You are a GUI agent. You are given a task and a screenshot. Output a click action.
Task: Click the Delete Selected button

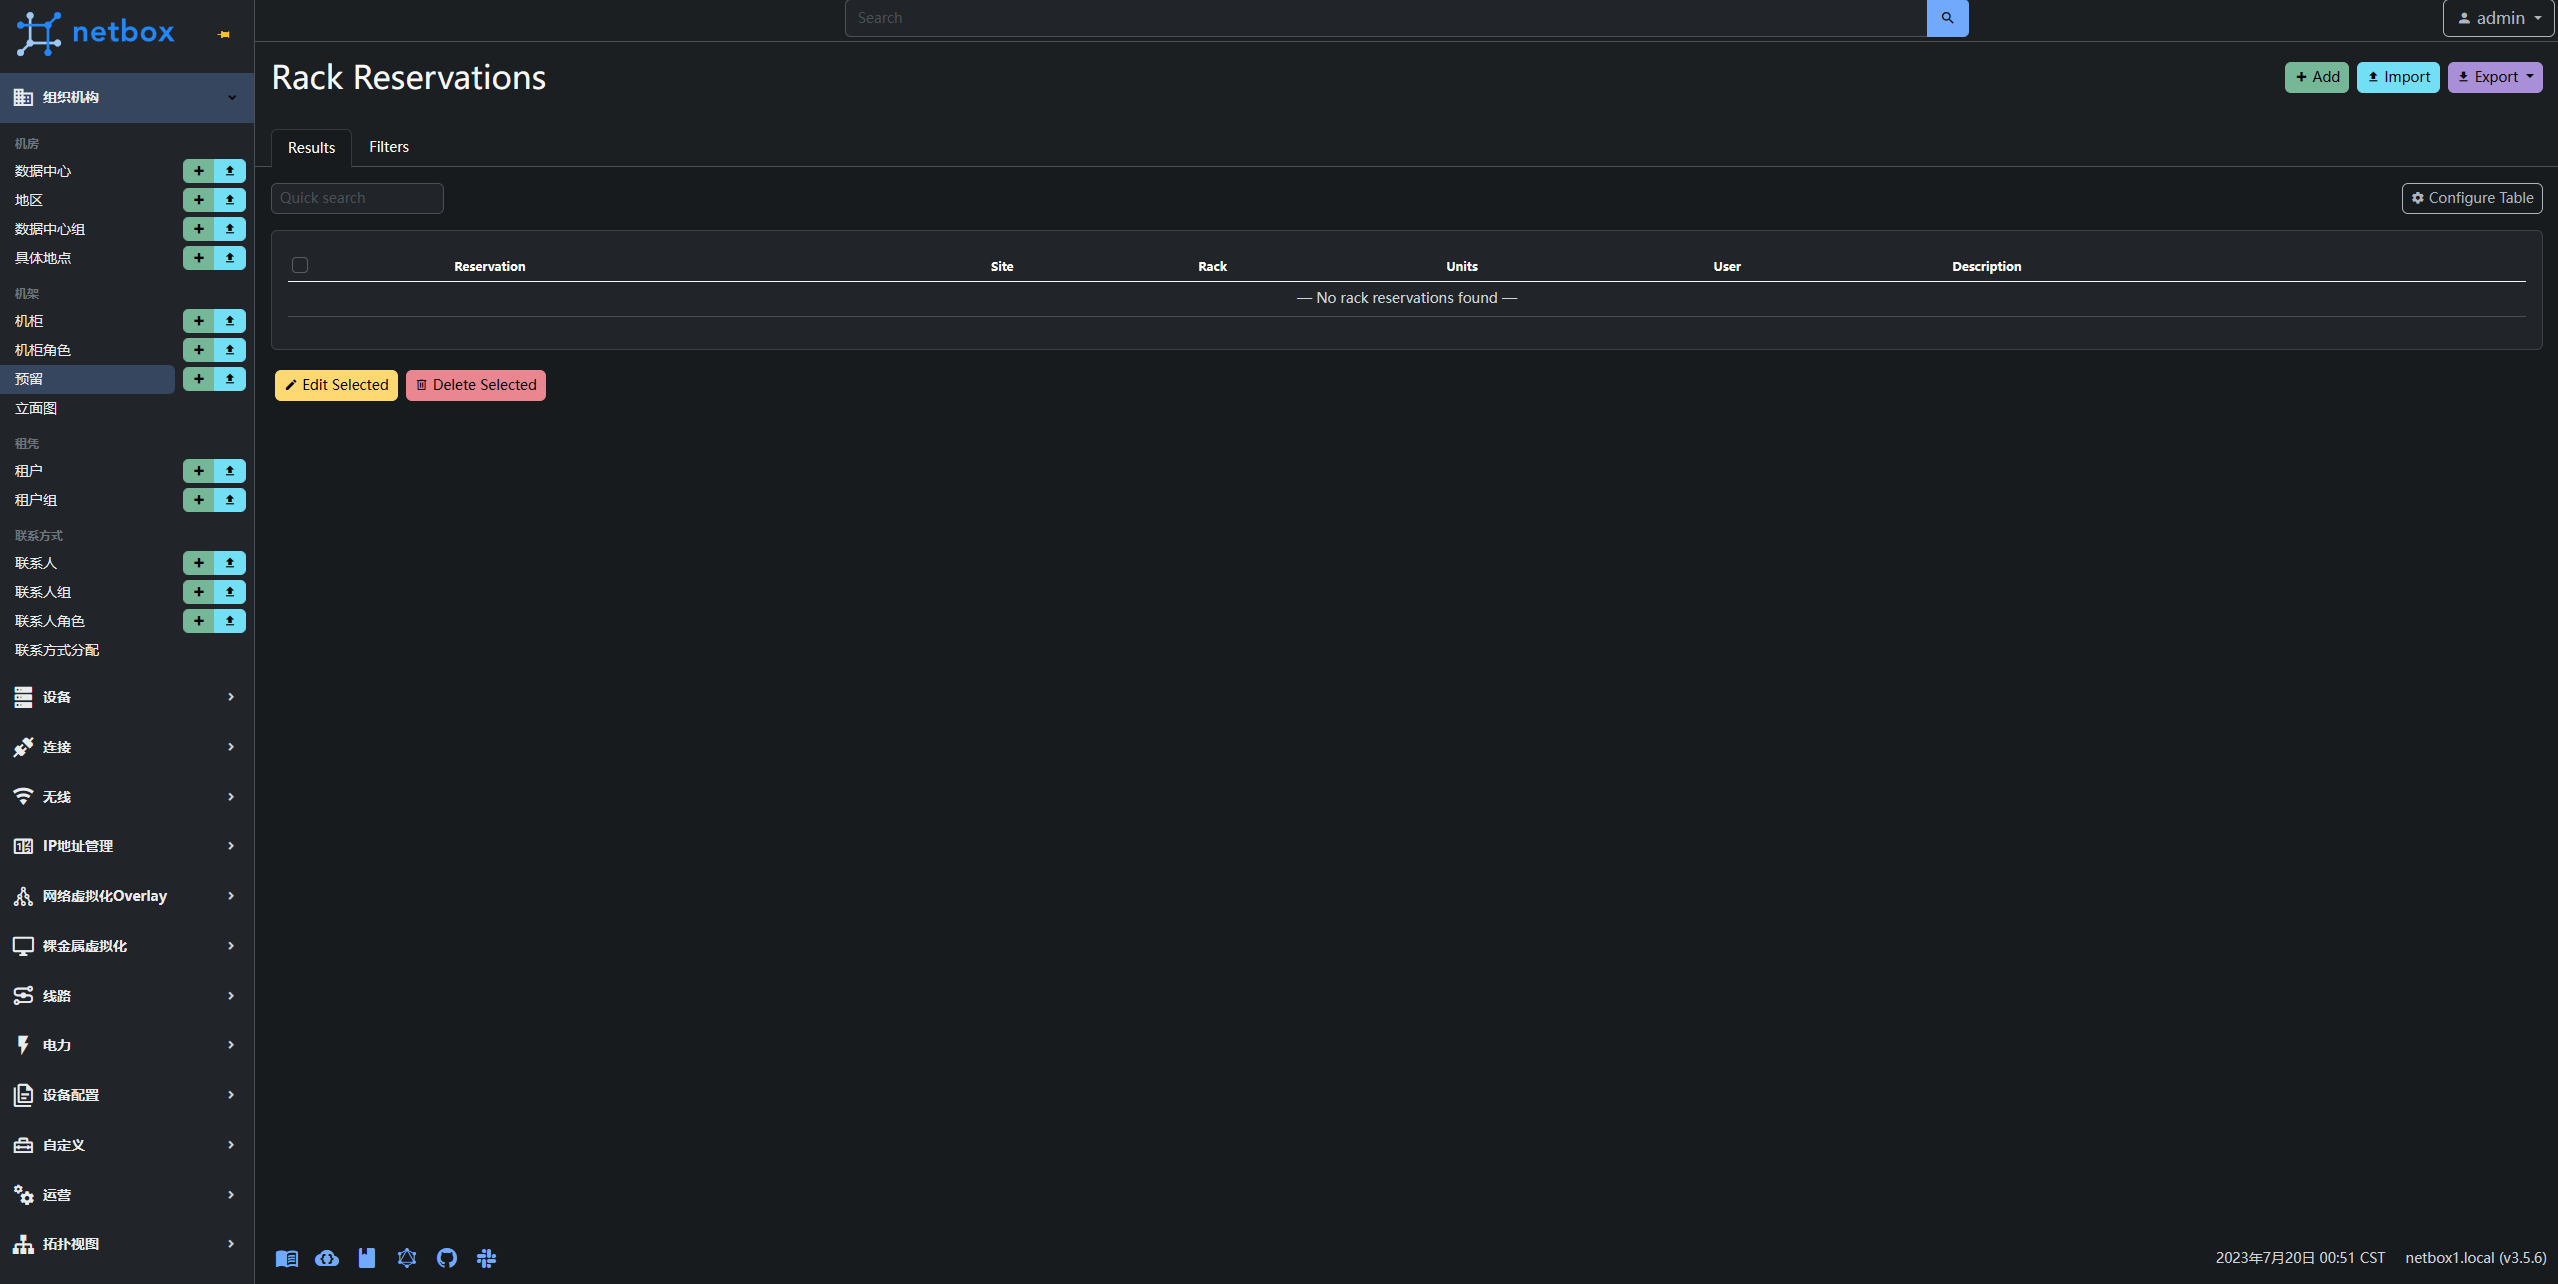475,385
